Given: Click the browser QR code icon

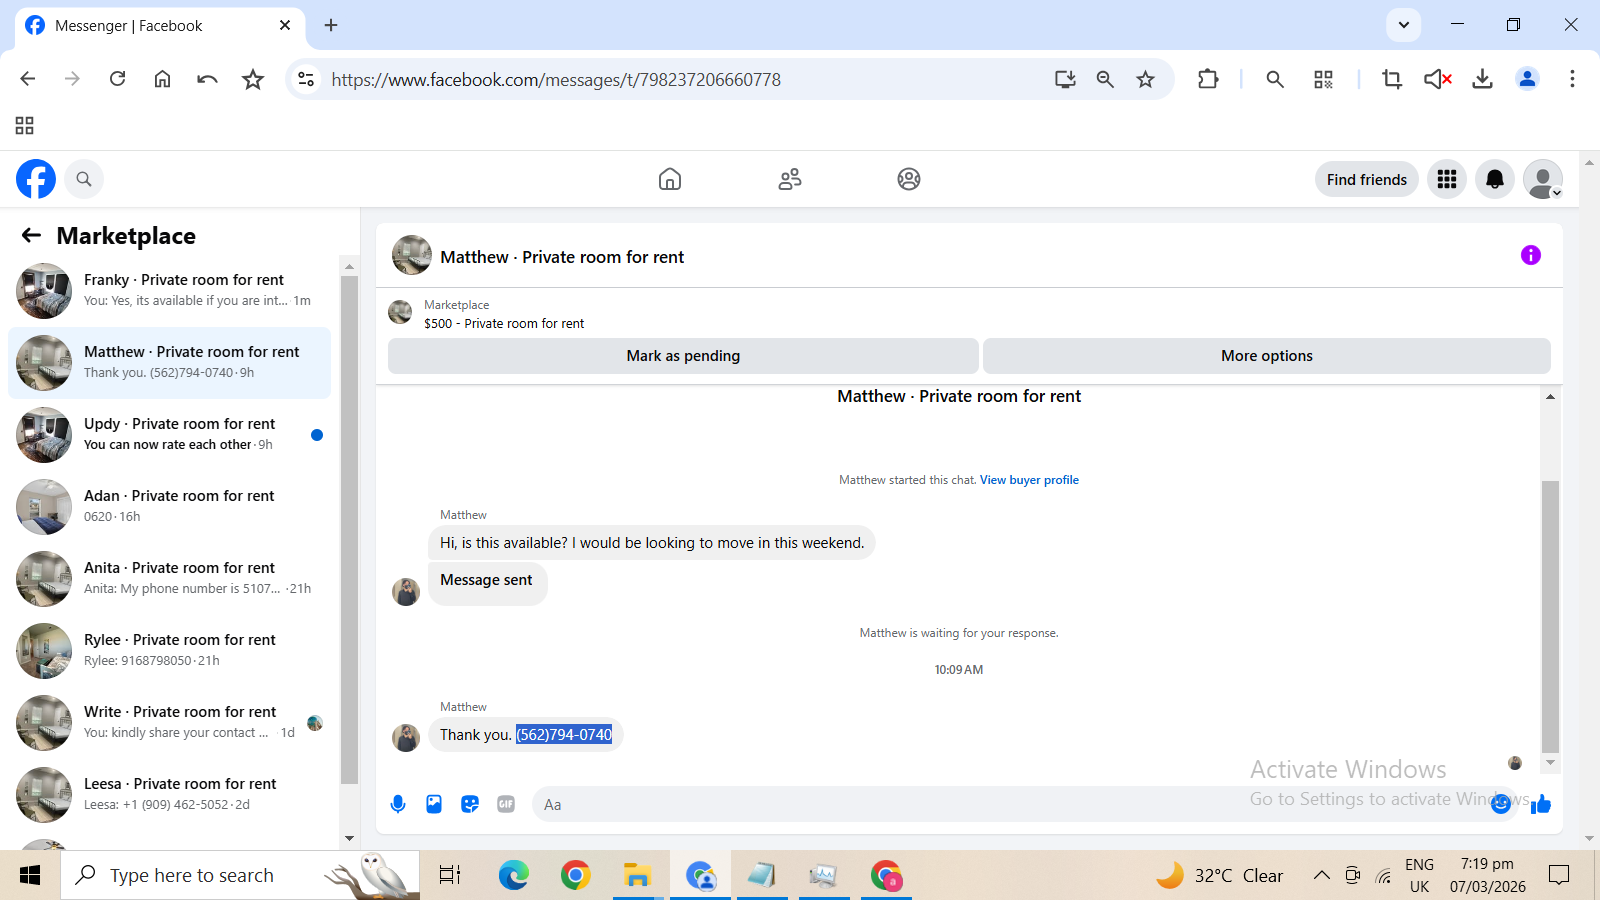Looking at the screenshot, I should tap(1324, 79).
